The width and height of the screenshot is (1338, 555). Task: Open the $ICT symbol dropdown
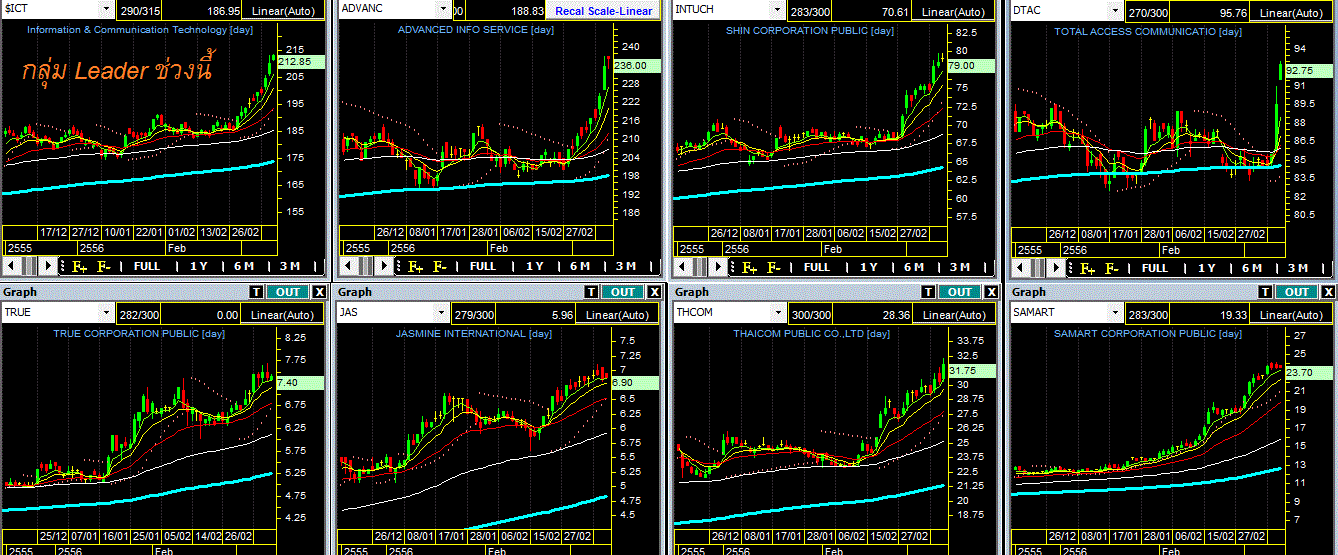tap(106, 9)
